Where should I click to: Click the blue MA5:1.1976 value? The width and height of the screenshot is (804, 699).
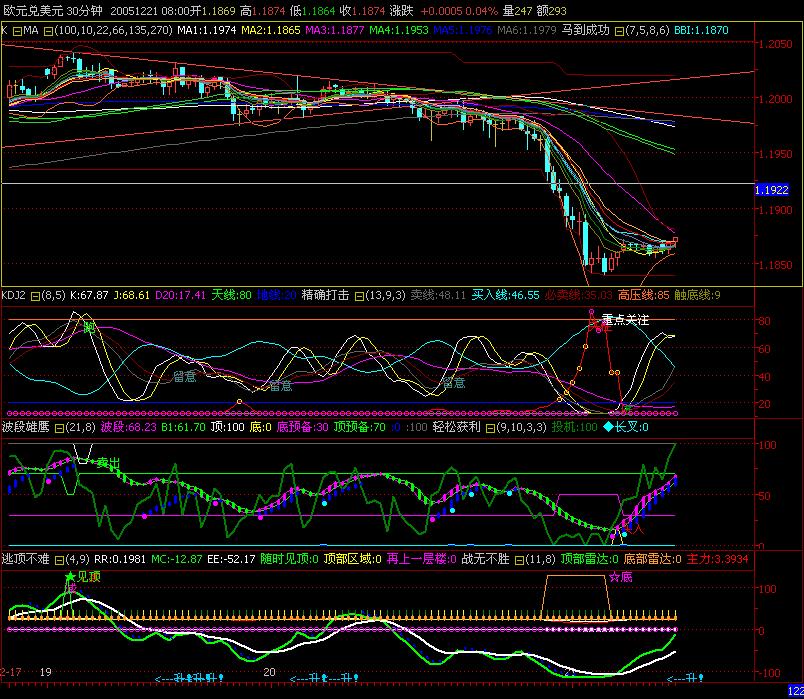click(463, 30)
